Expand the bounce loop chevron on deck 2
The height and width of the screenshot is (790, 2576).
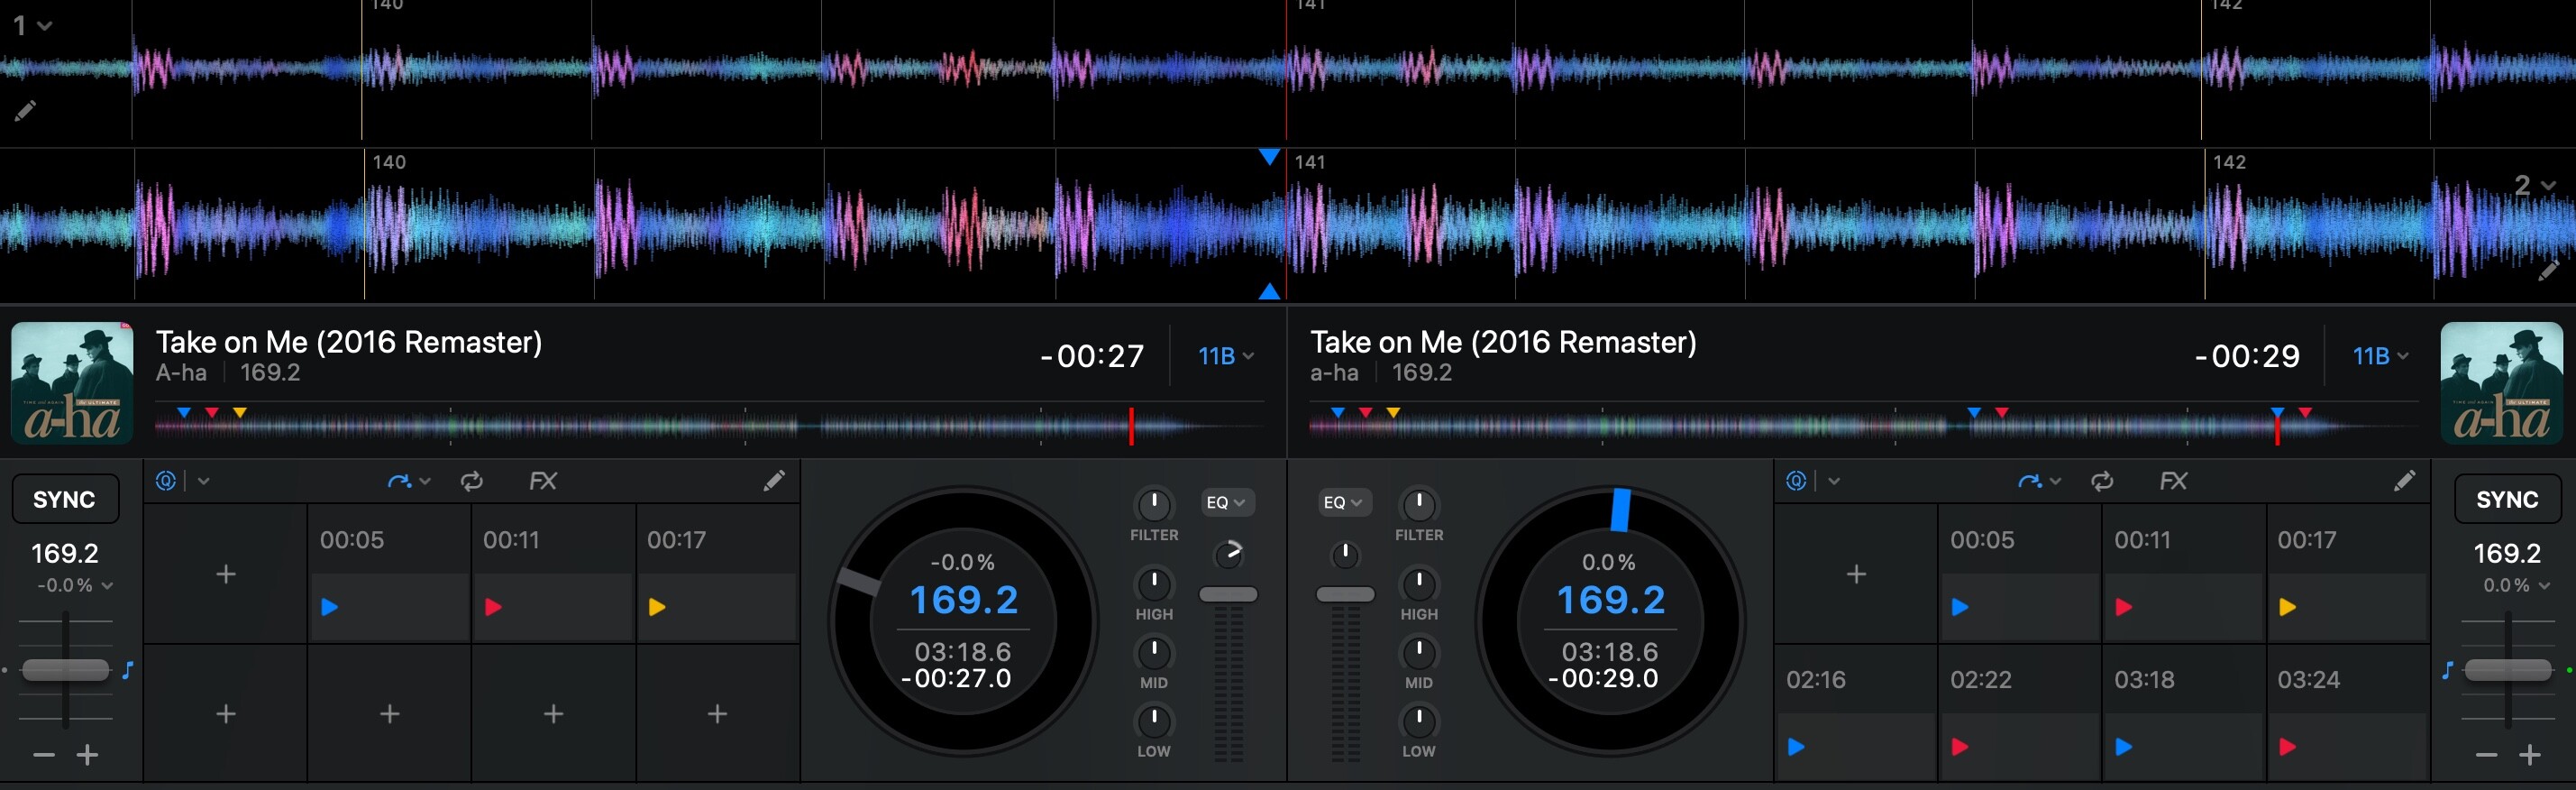(2055, 481)
